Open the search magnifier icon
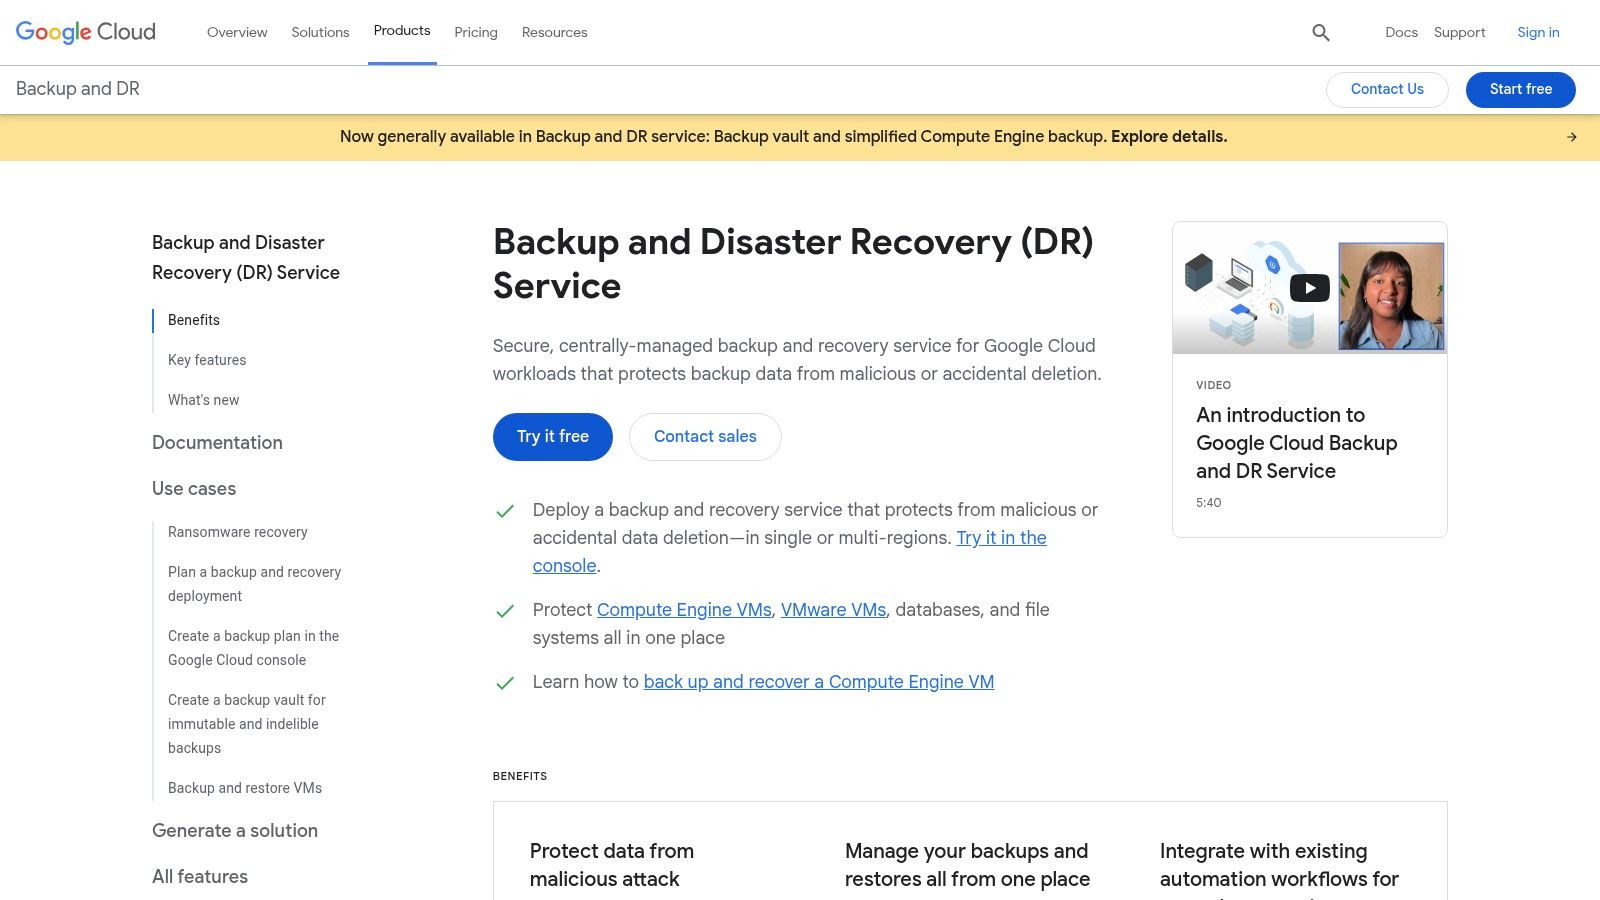 coord(1321,33)
